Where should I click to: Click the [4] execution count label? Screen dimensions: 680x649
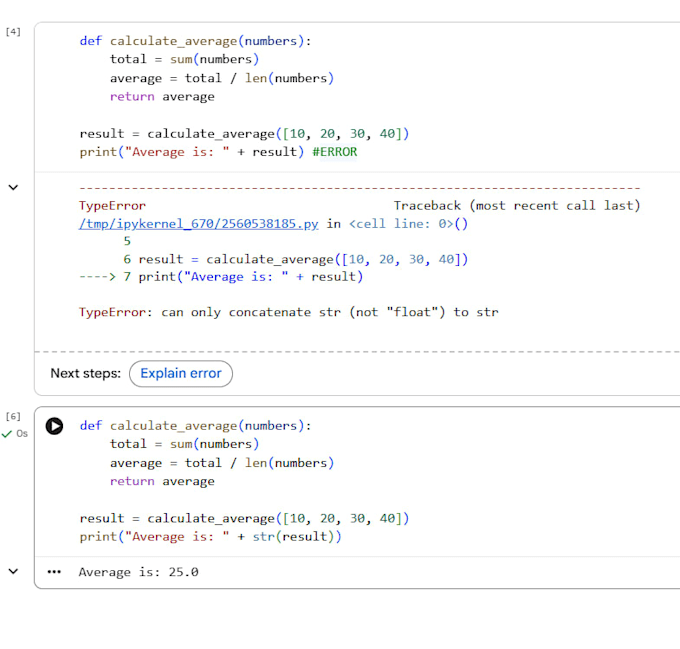pyautogui.click(x=13, y=32)
